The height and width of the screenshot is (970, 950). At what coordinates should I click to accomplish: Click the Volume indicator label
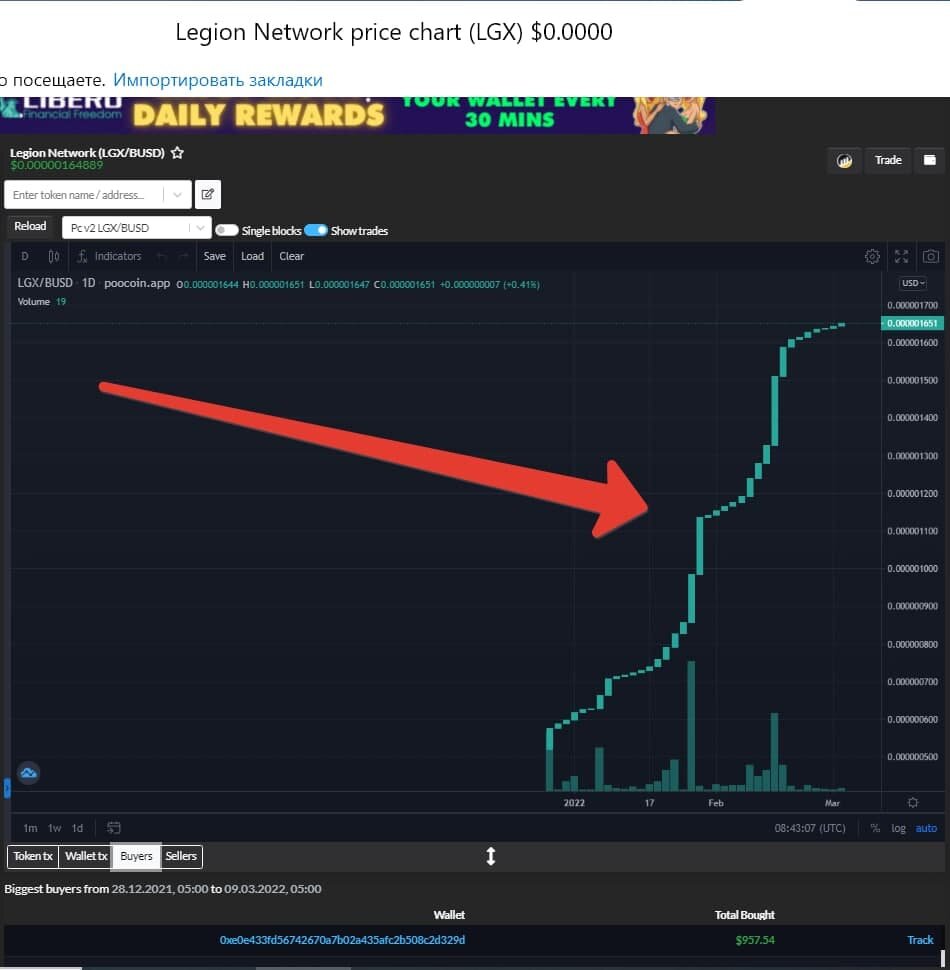click(33, 301)
